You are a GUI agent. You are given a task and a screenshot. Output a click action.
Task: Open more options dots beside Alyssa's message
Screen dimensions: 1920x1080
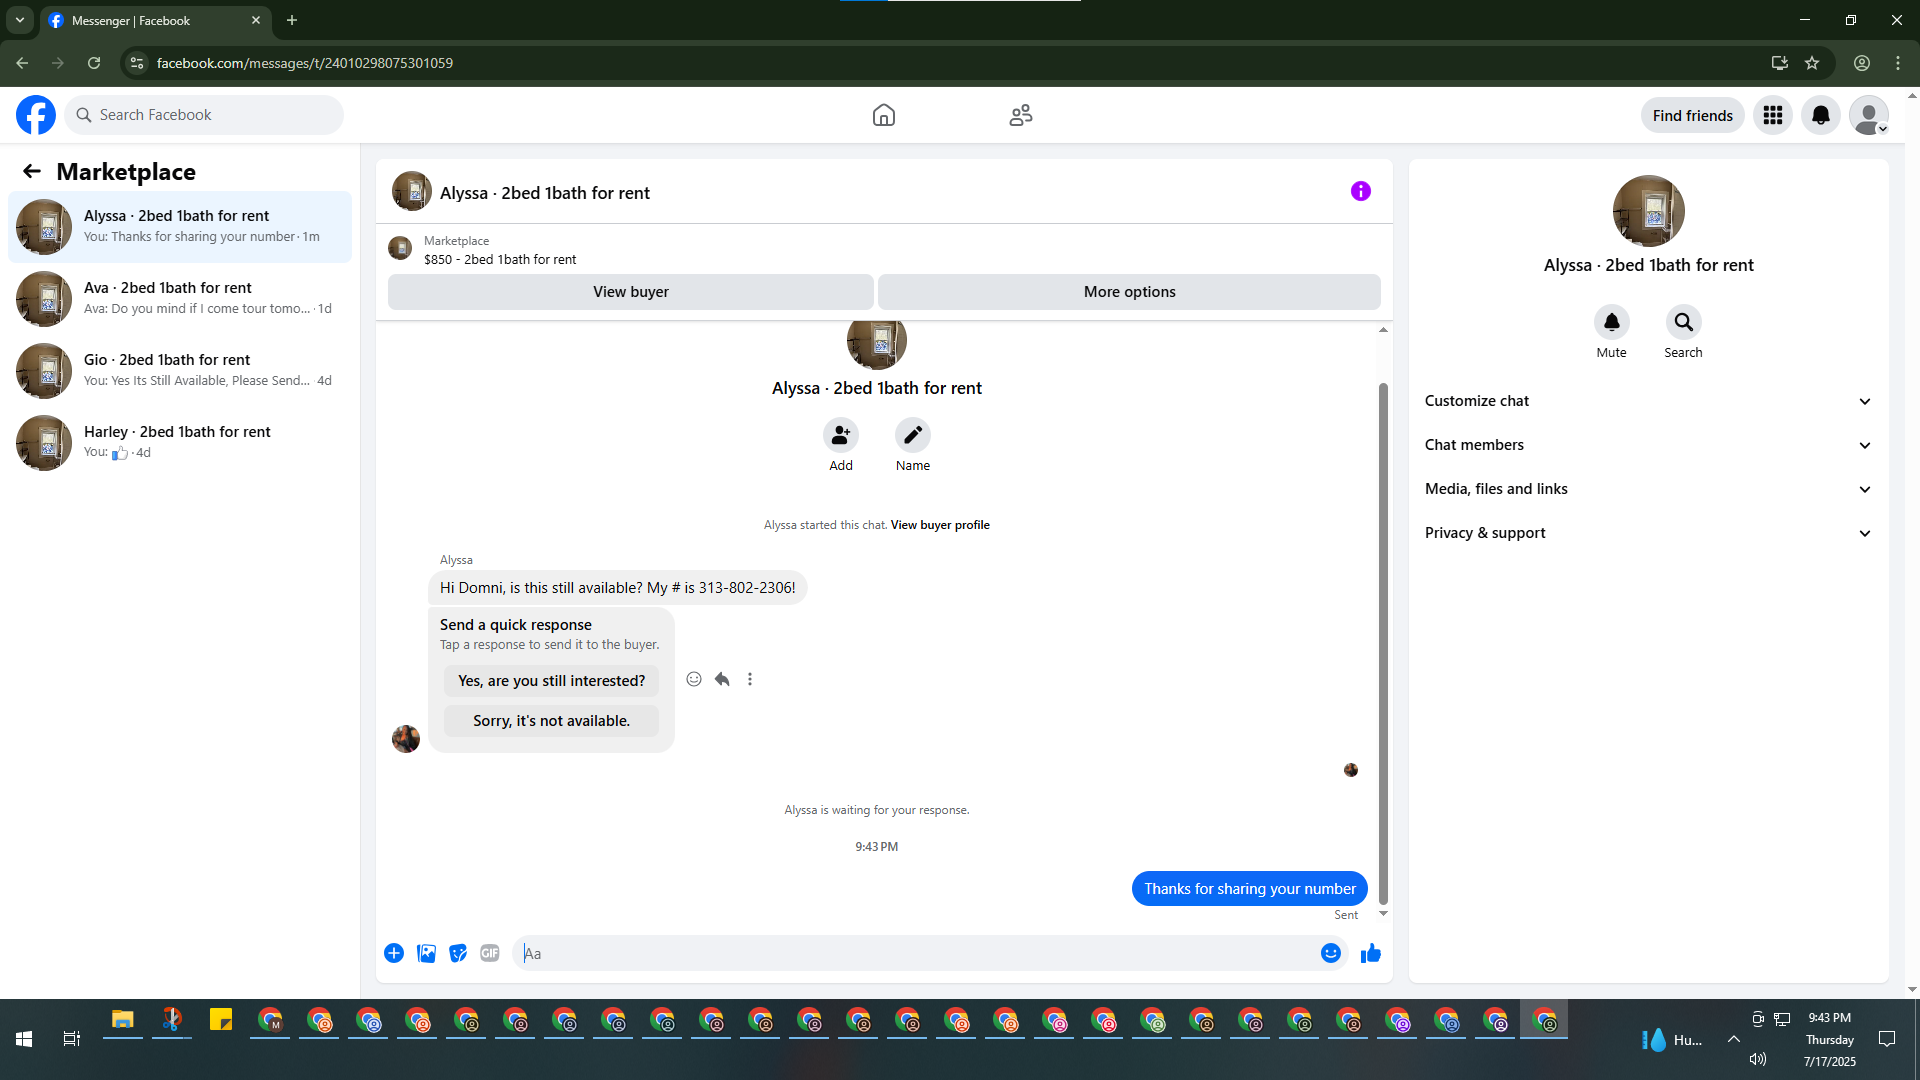tap(750, 679)
